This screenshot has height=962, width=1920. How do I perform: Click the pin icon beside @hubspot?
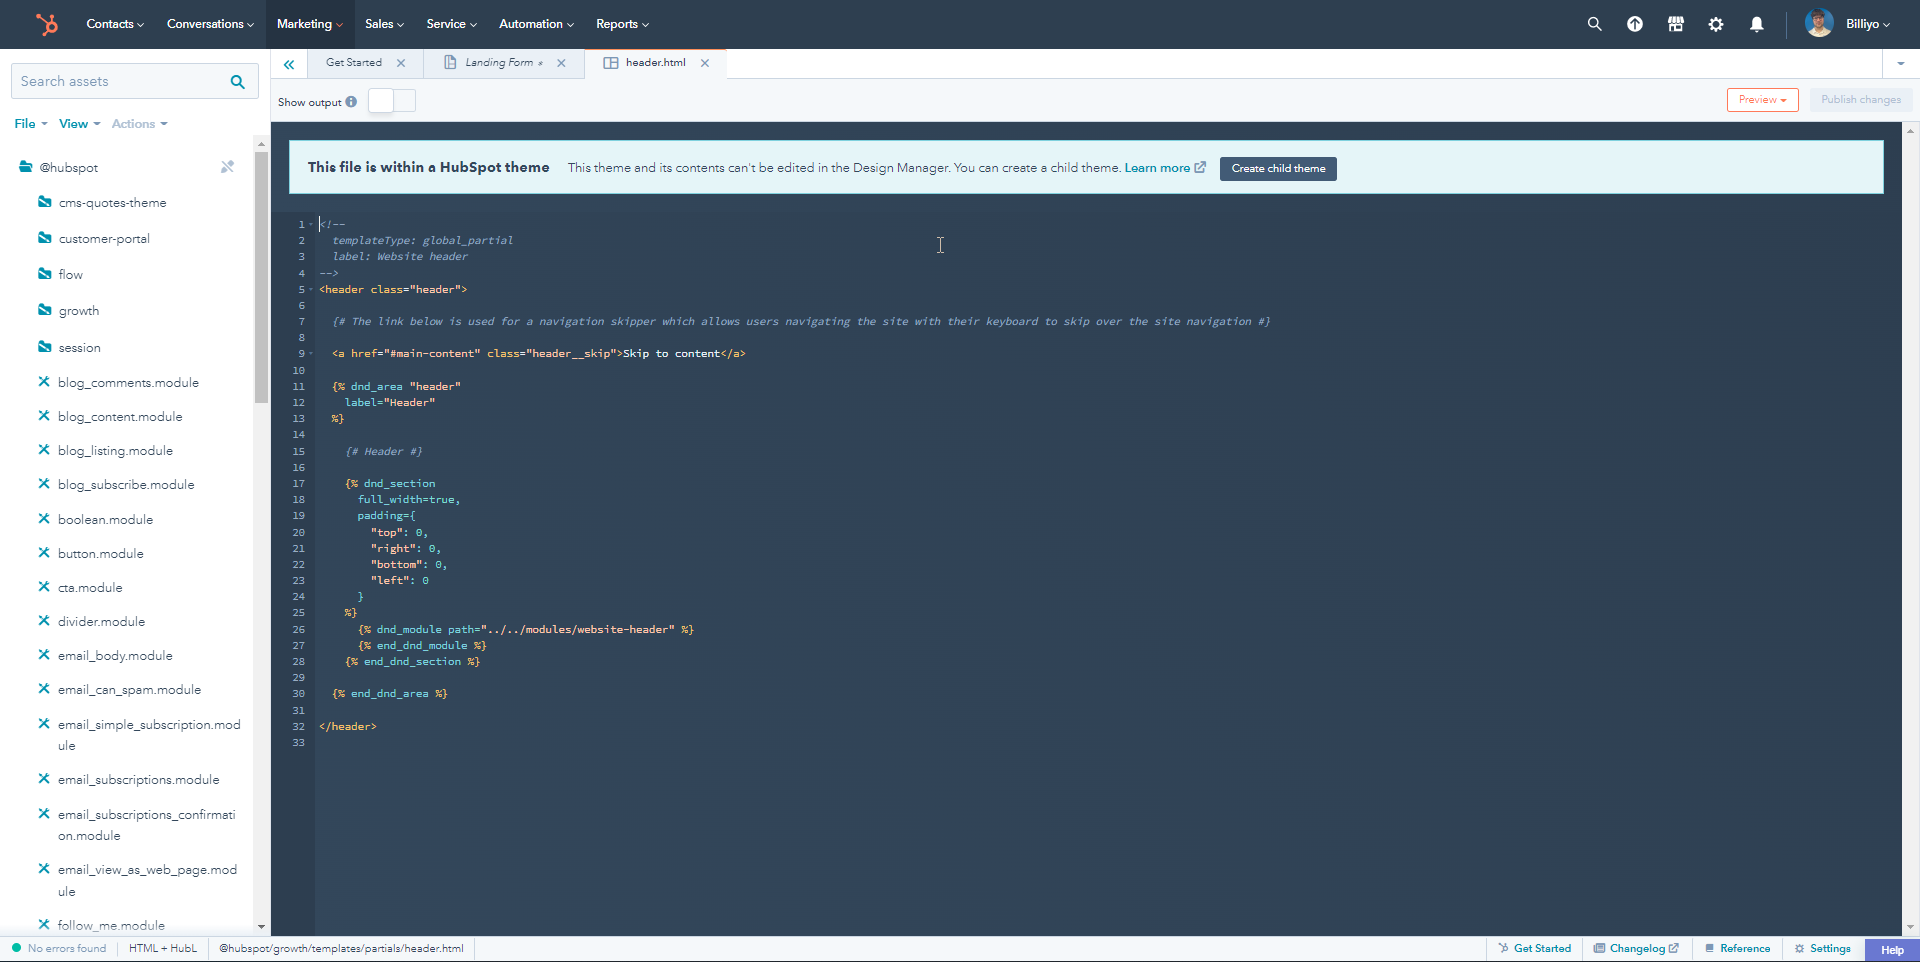227,167
